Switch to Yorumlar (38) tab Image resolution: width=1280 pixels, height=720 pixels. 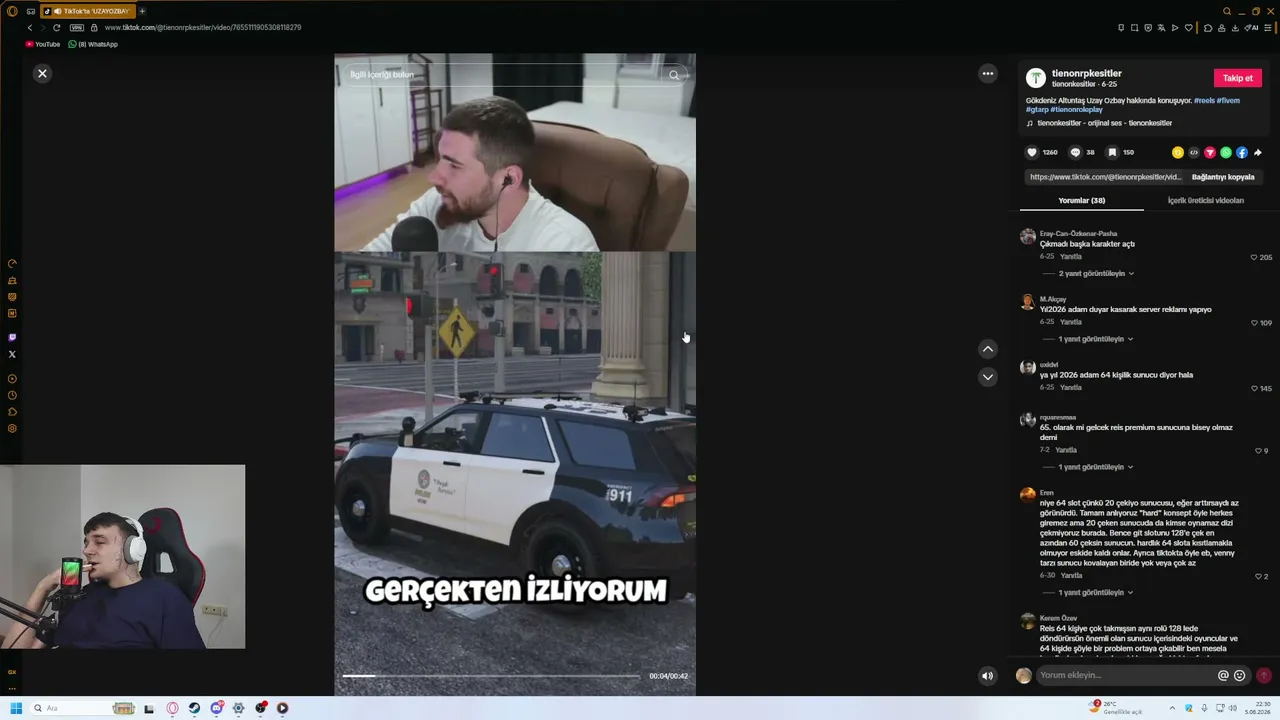click(1081, 200)
